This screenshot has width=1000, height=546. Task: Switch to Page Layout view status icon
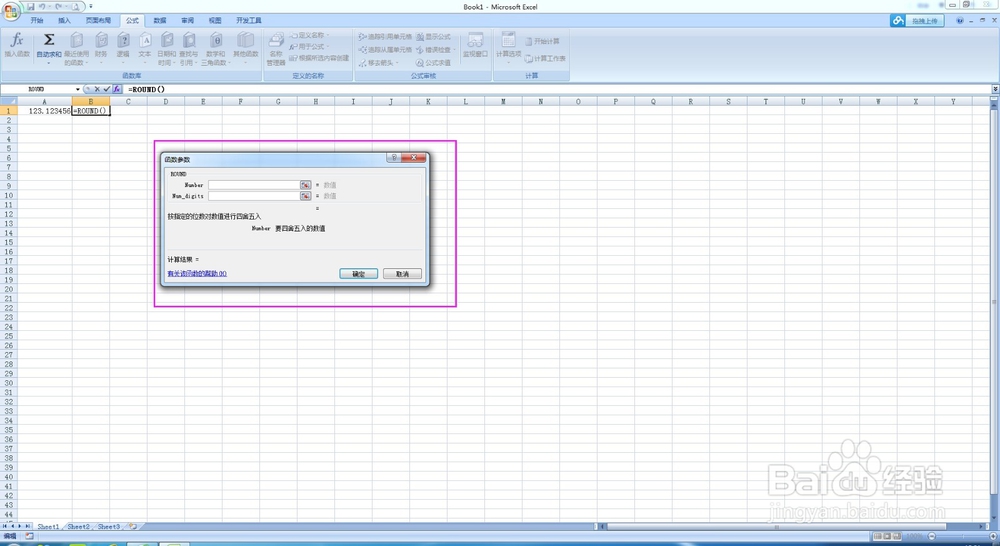(887, 536)
